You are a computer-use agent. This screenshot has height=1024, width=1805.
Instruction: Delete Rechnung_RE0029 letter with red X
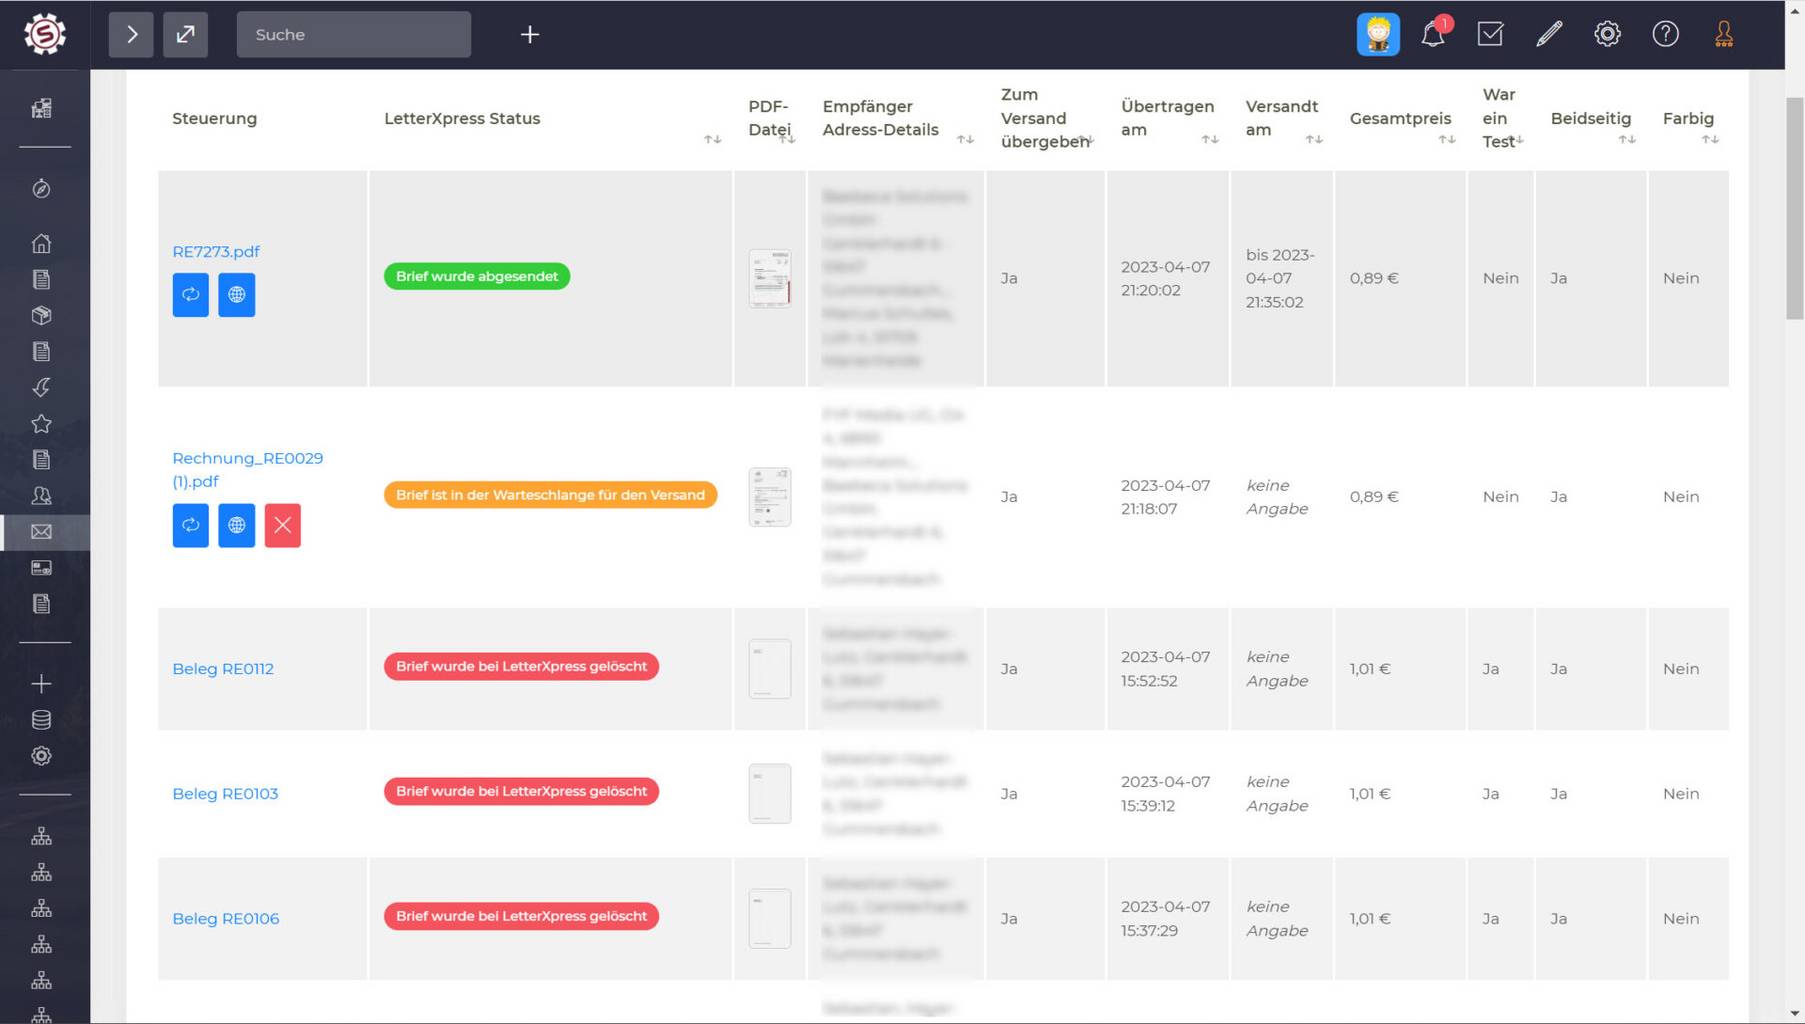pos(282,525)
